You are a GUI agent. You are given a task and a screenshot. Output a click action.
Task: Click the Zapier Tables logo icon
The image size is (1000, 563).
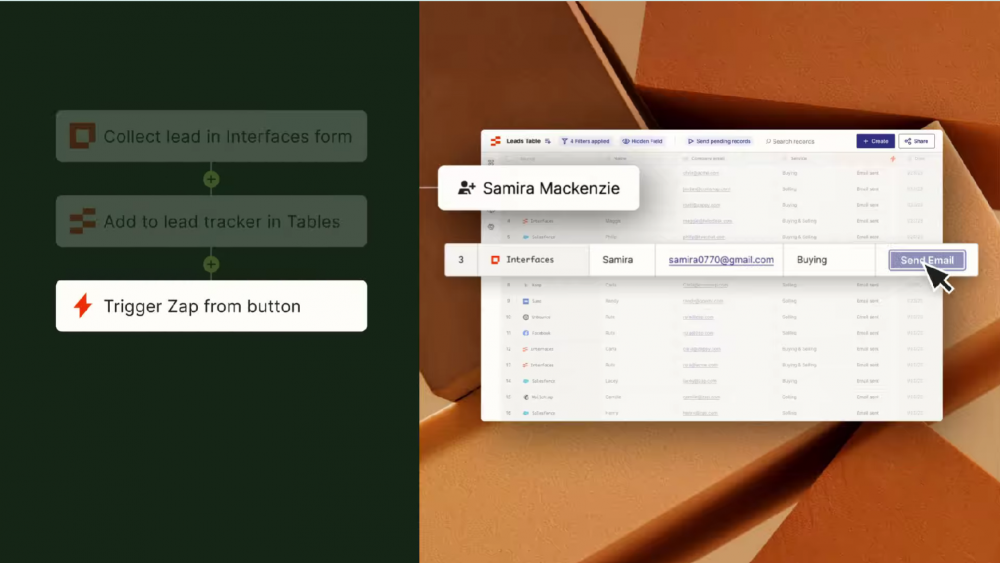tap(495, 141)
